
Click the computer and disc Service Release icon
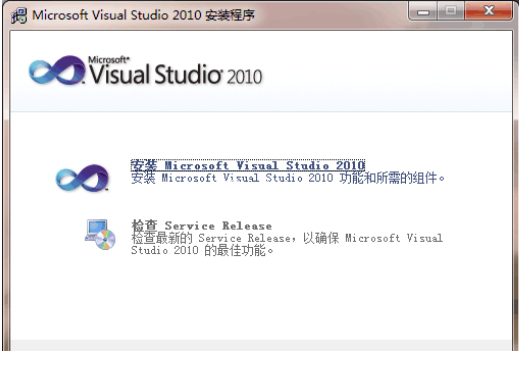point(100,234)
